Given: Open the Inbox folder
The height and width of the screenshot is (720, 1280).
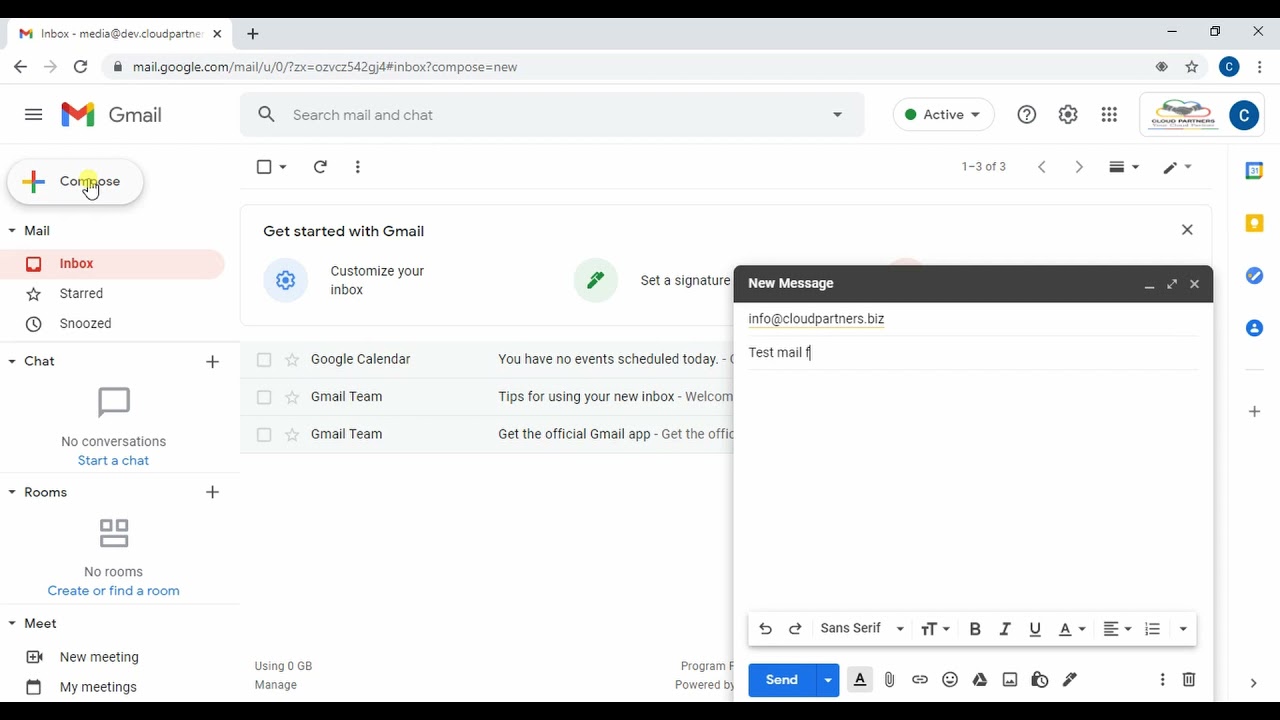Looking at the screenshot, I should click(112, 264).
